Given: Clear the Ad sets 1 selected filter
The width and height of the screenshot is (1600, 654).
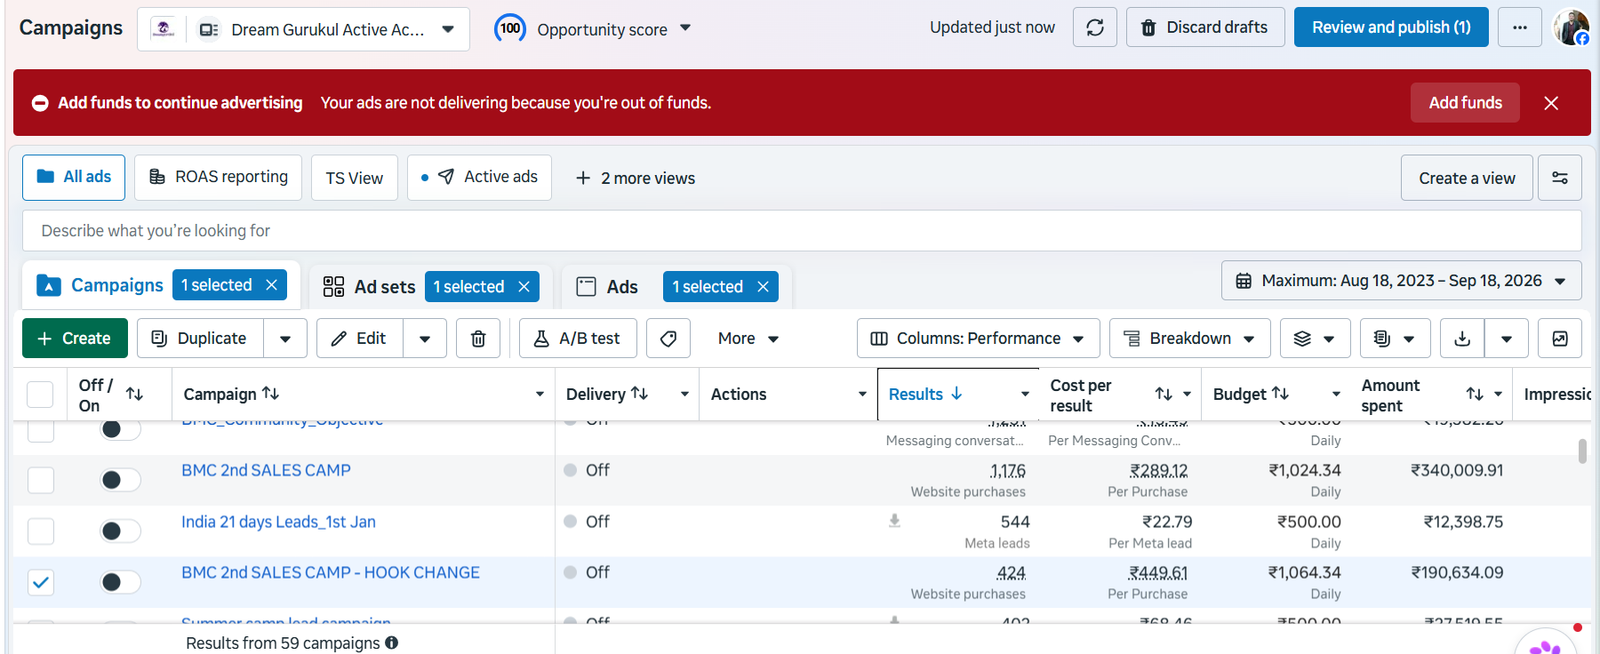Looking at the screenshot, I should [x=523, y=287].
